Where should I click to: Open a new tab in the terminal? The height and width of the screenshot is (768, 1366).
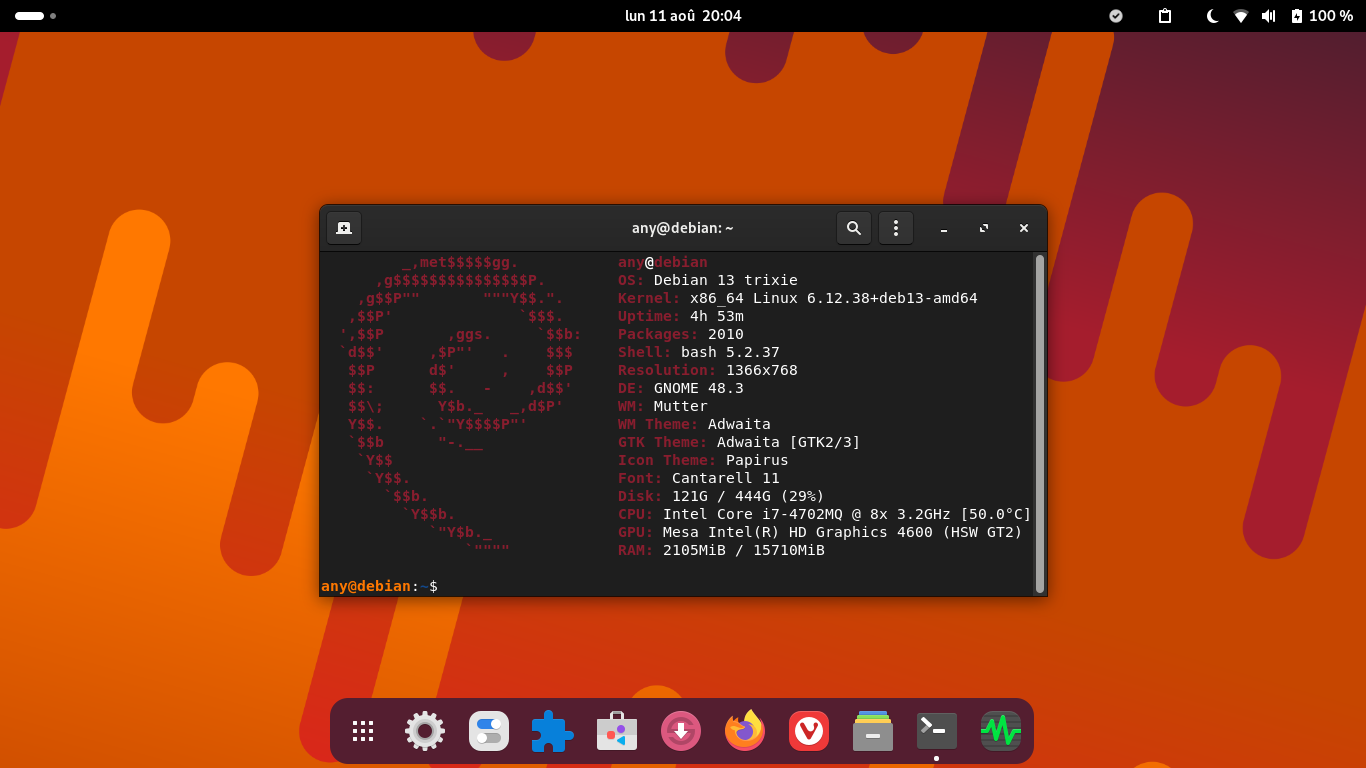point(344,228)
